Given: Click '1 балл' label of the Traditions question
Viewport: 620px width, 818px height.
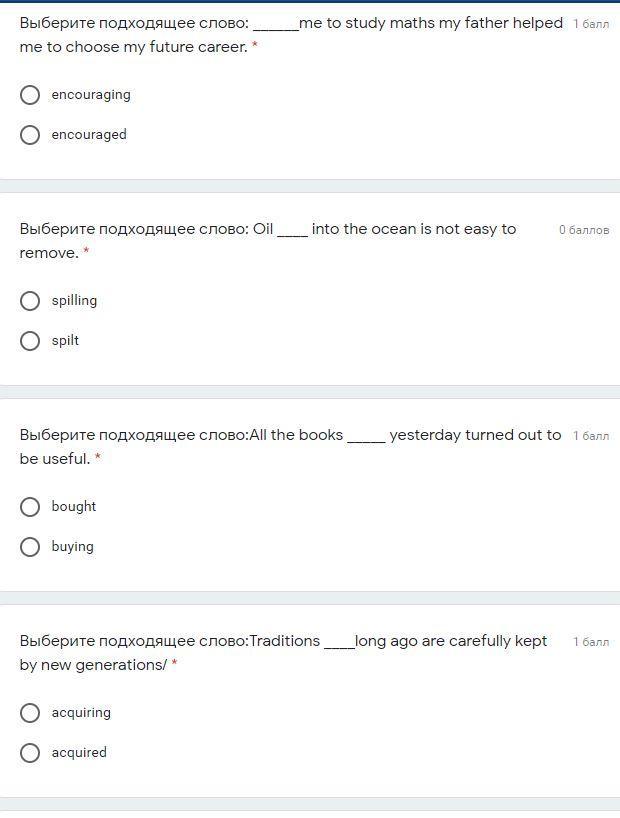Looking at the screenshot, I should pos(590,642).
